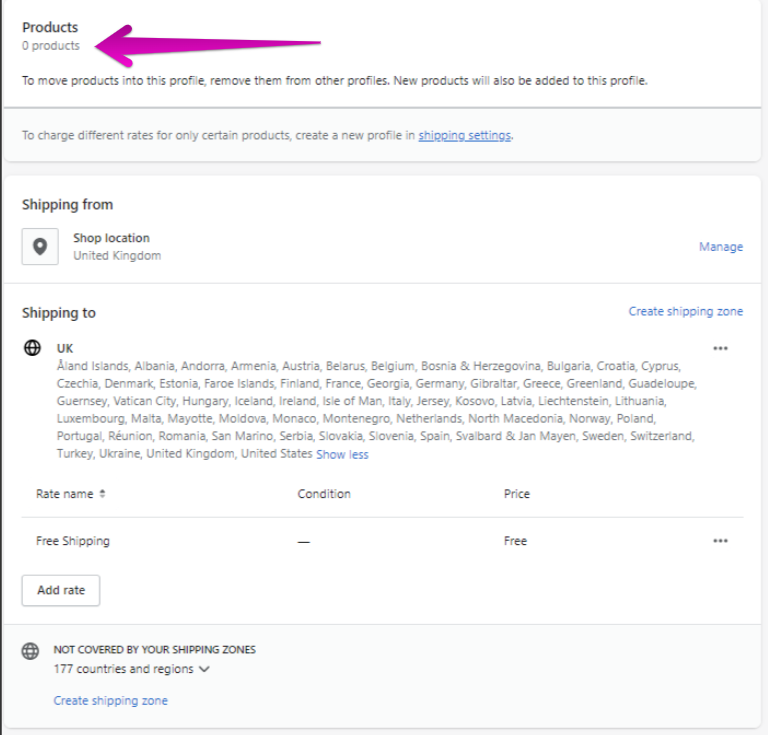768x735 pixels.
Task: Click the 0 products count text
Action: (51, 46)
